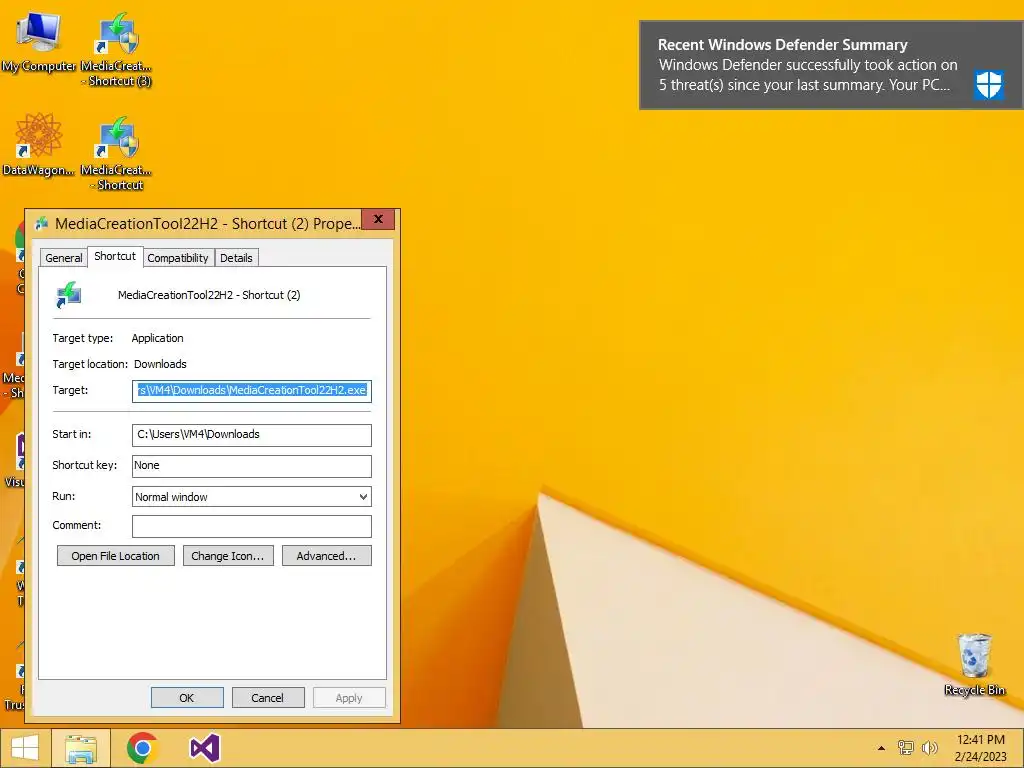Viewport: 1024px width, 768px height.
Task: Select the DataWagon desktop shortcut icon
Action: 39,144
